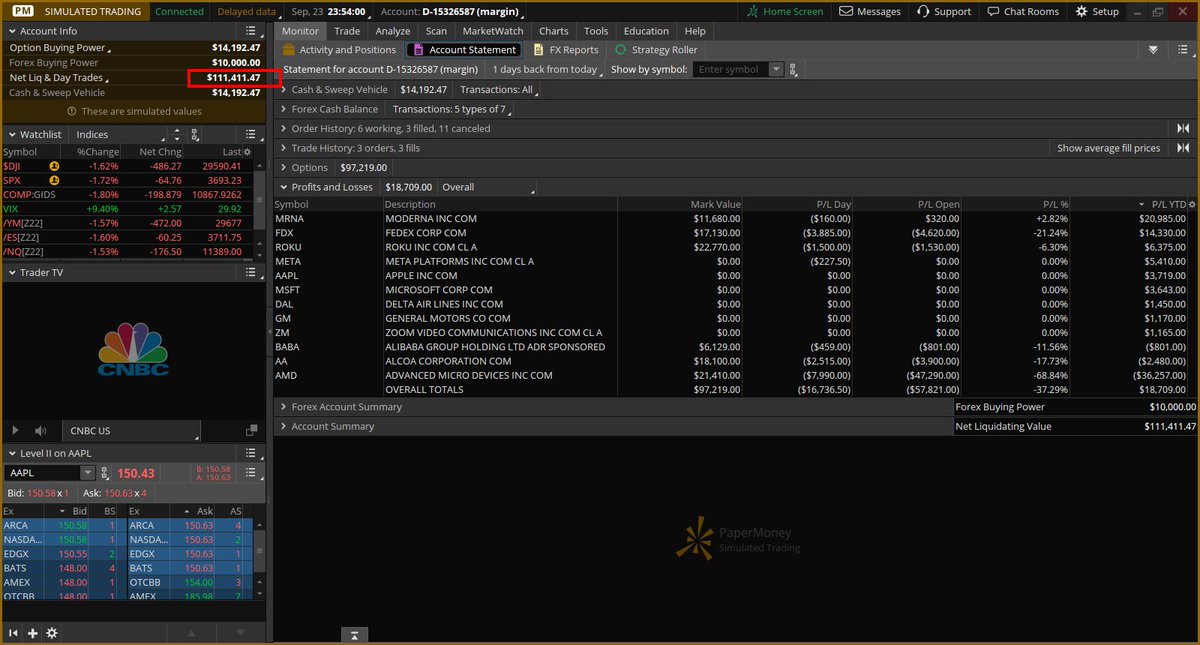
Task: Collapse the Account Info gadget
Action: click(x=11, y=31)
